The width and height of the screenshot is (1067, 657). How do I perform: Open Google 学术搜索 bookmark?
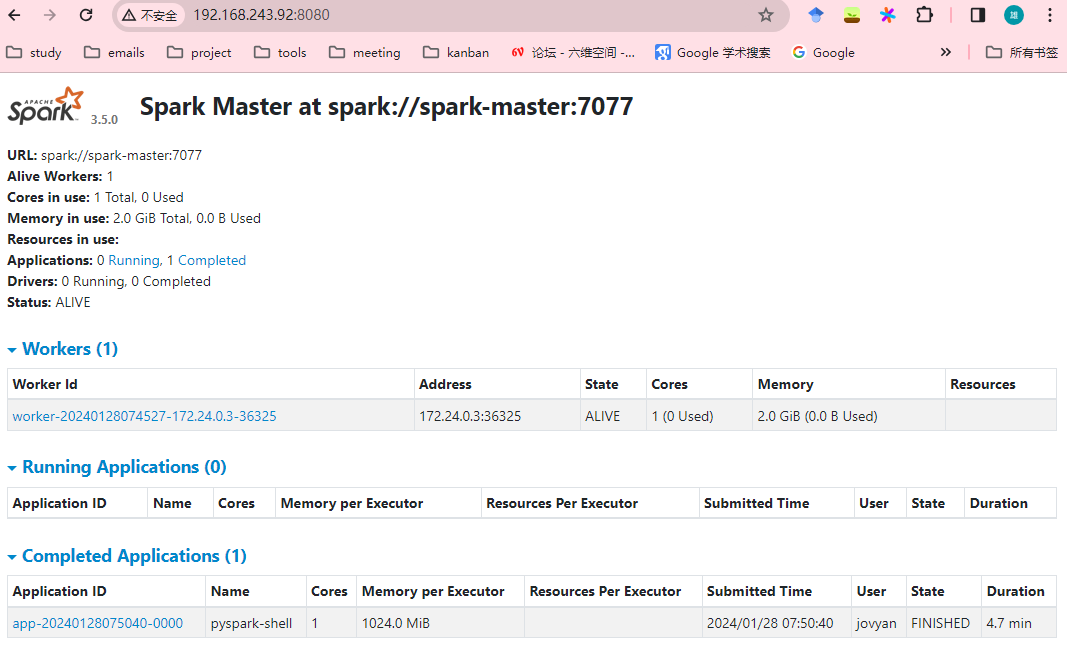(x=713, y=52)
